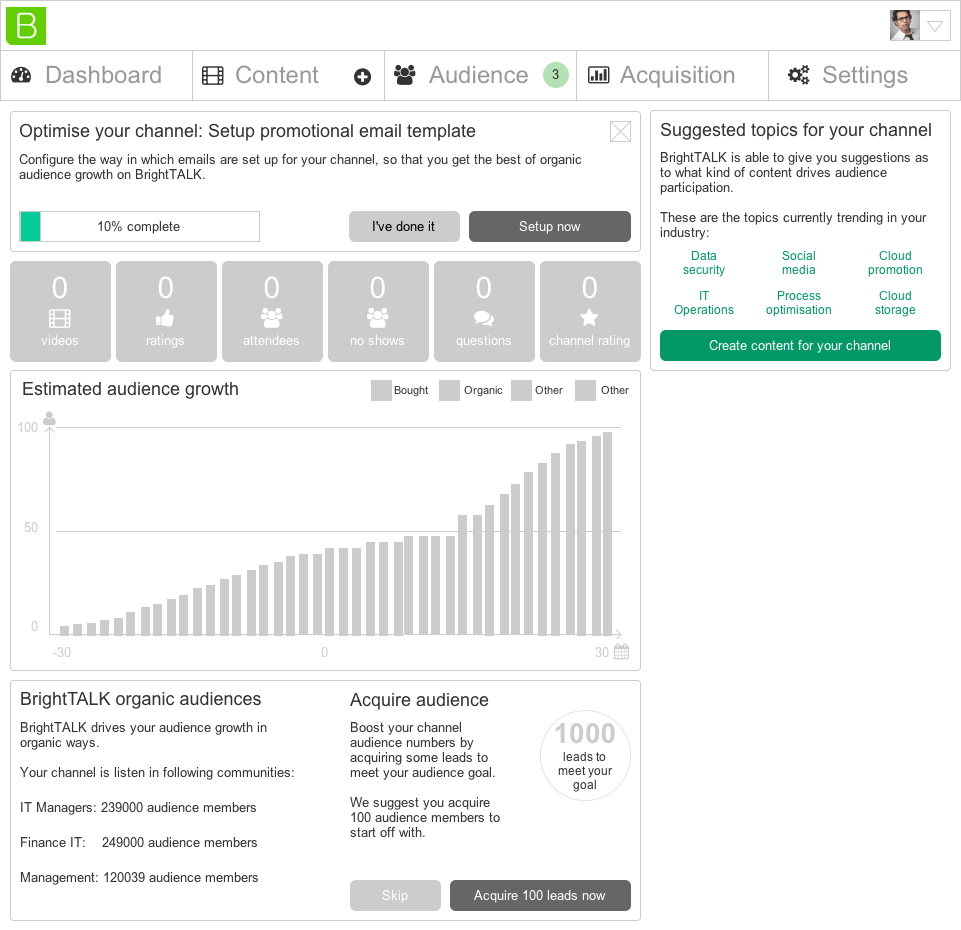Click the I've done it button

[404, 226]
